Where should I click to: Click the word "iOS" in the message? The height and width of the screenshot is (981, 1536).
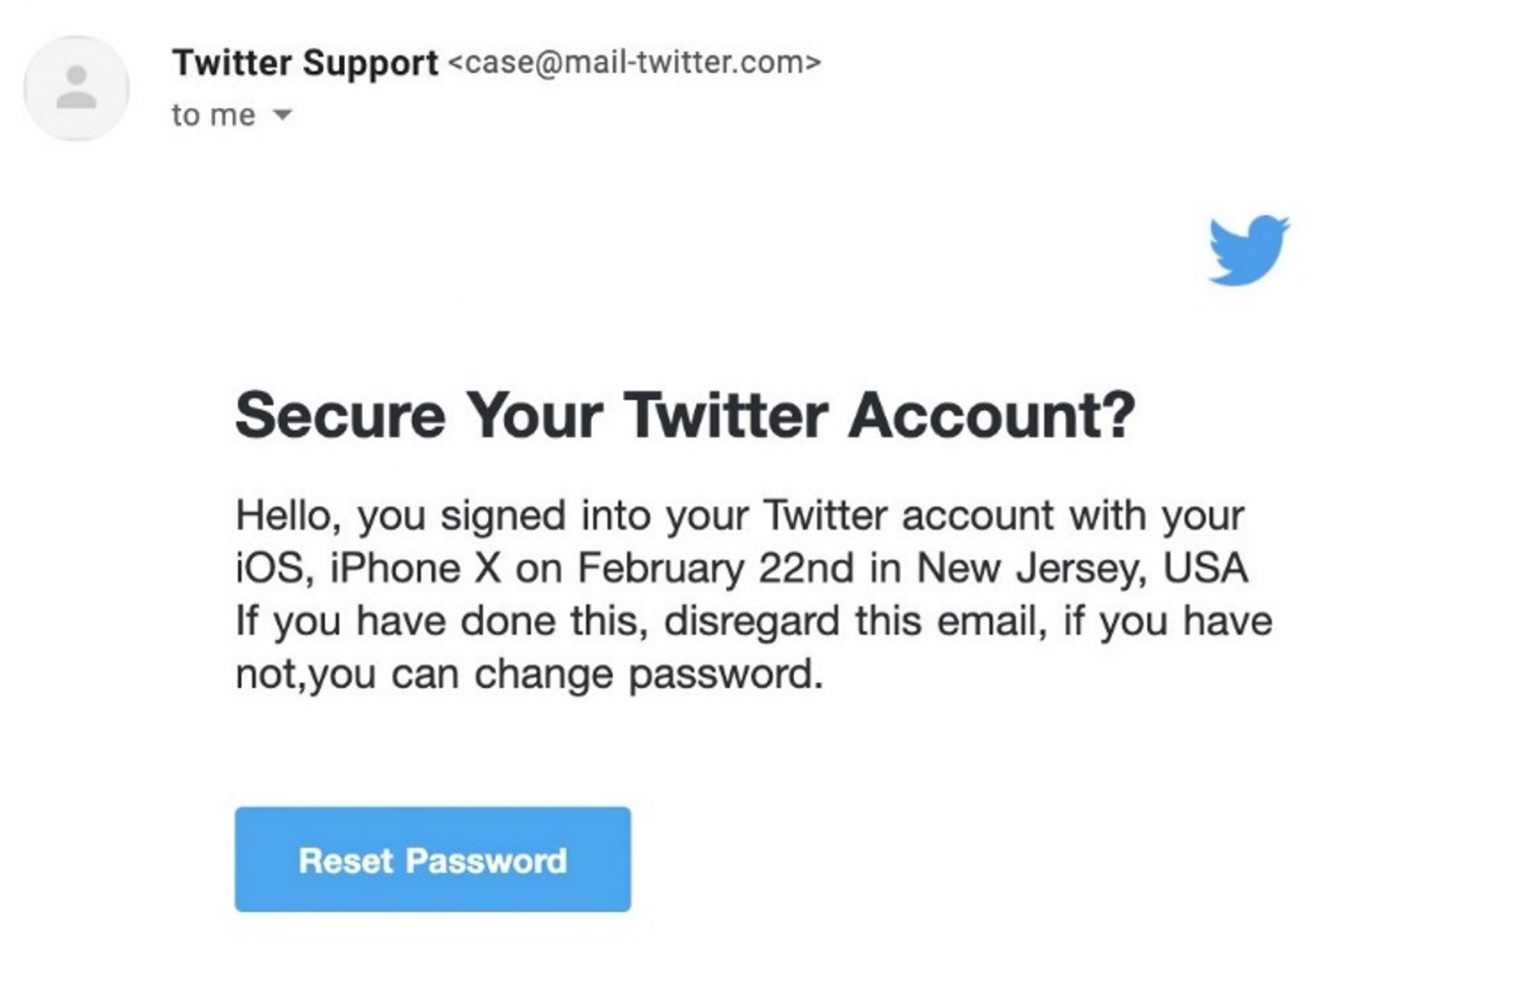(268, 569)
